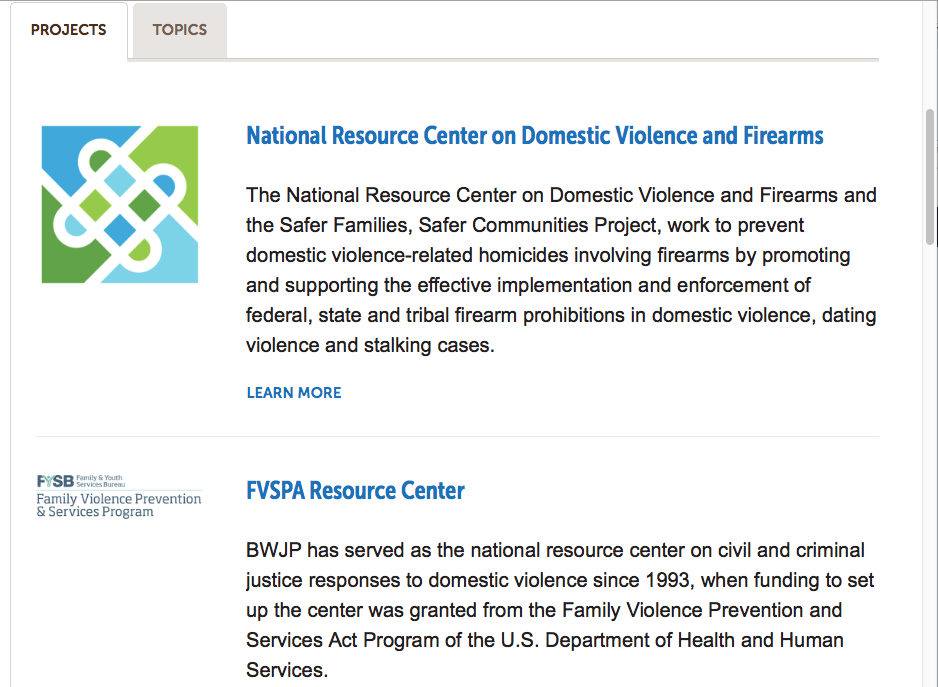Click the white interlocking knot in the logo center
This screenshot has height=687, width=938.
pos(119,204)
